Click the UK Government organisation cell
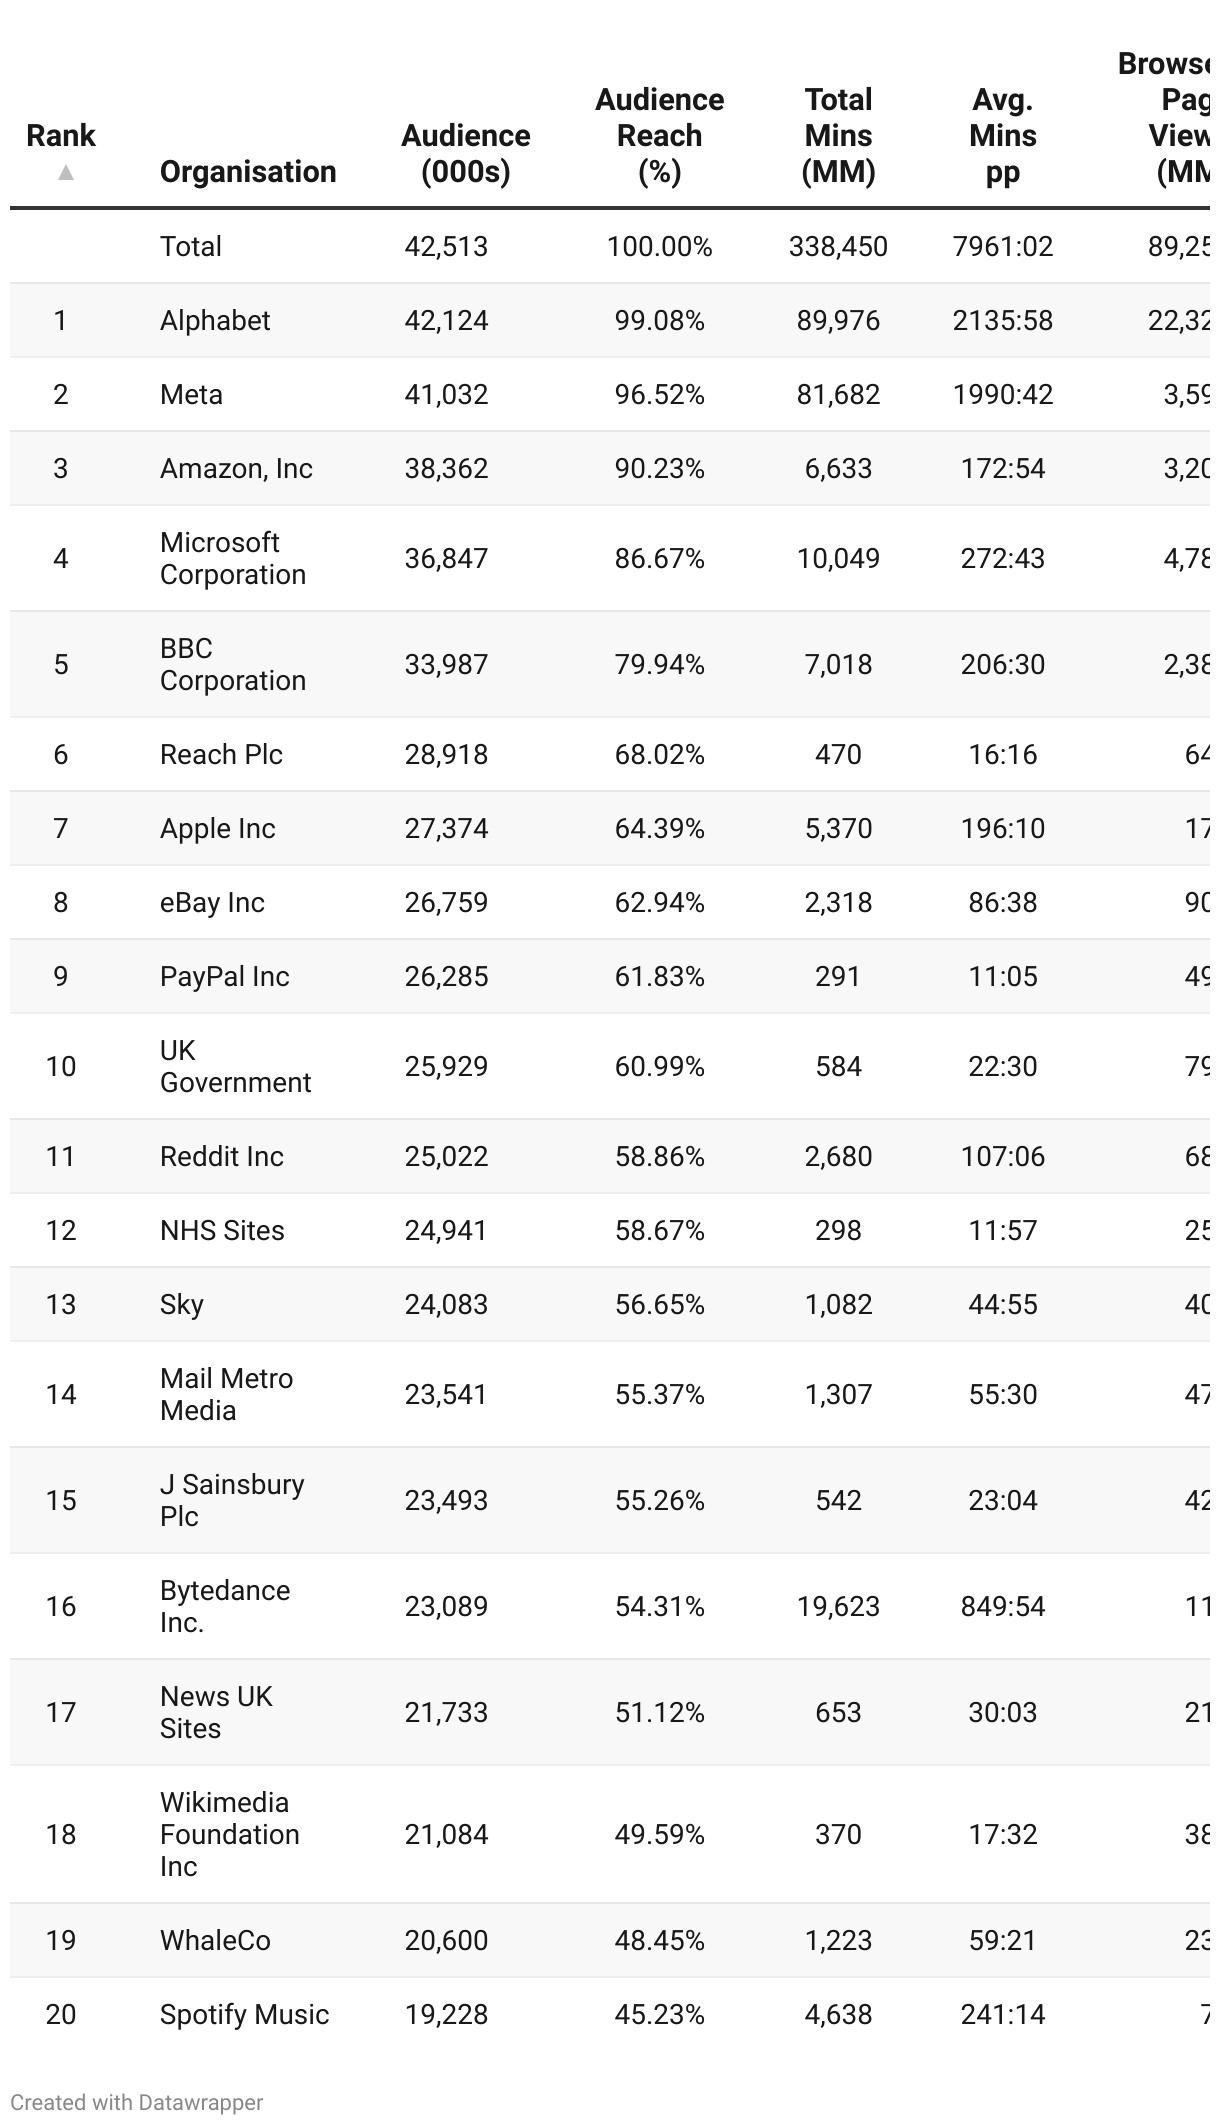Viewport: 1220px width, 2126px height. click(x=235, y=1066)
